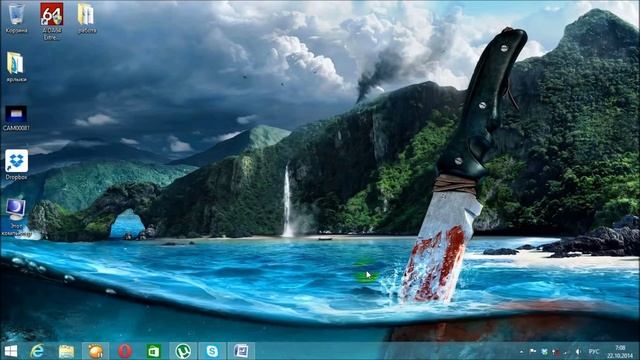Click the Windows Start button
This screenshot has height=360, width=640.
pos(11,351)
